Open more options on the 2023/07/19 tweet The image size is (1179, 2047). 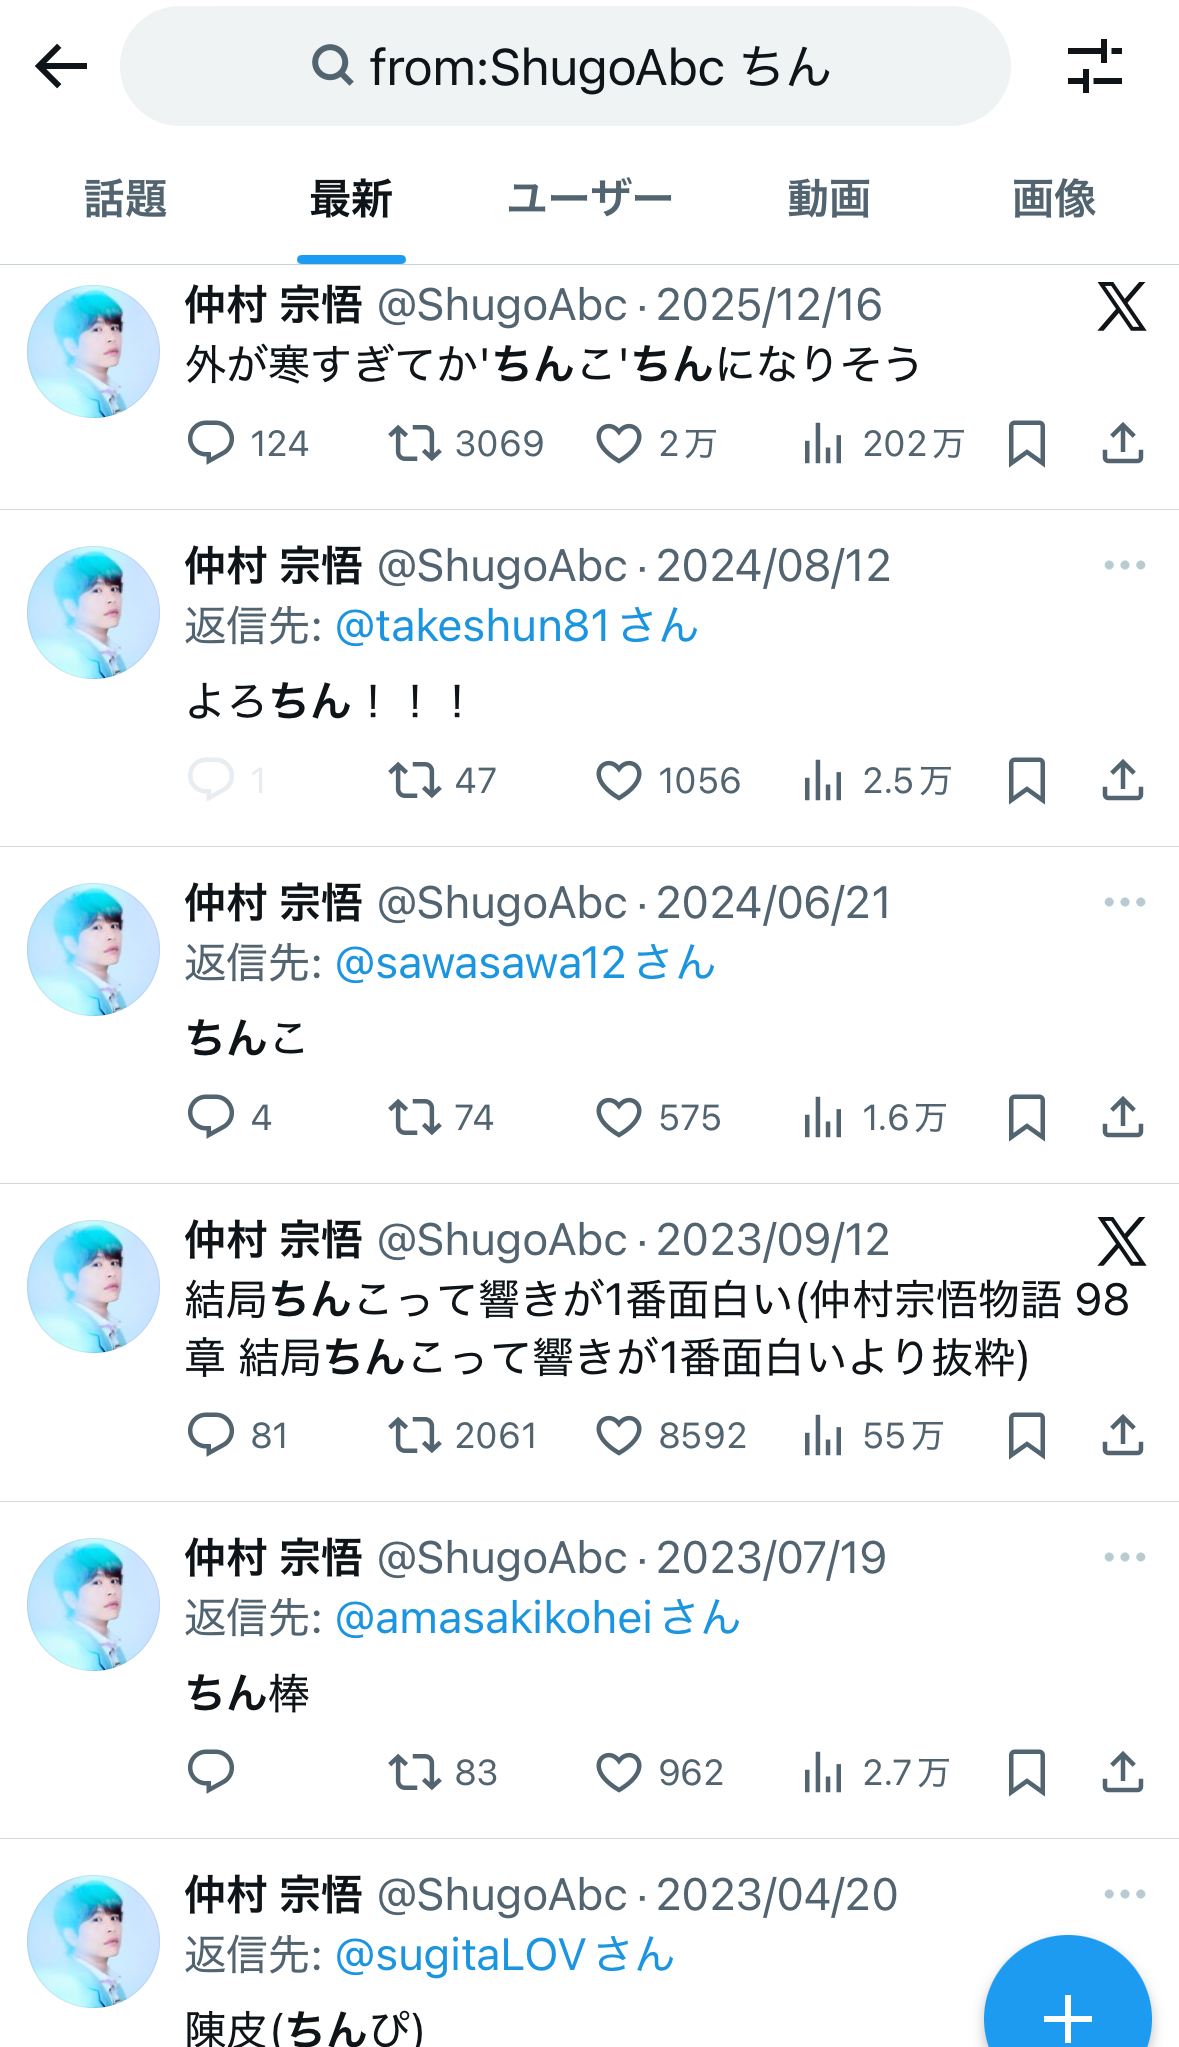coord(1124,1557)
